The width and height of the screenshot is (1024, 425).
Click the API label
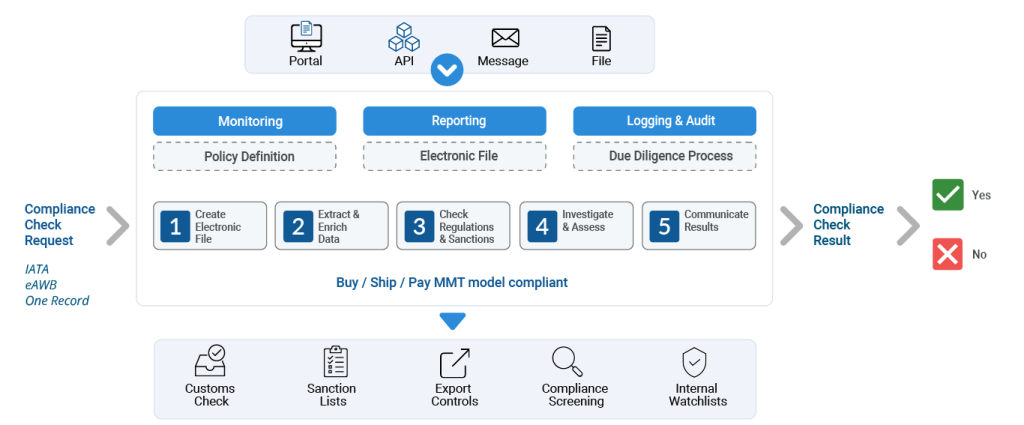pyautogui.click(x=404, y=61)
